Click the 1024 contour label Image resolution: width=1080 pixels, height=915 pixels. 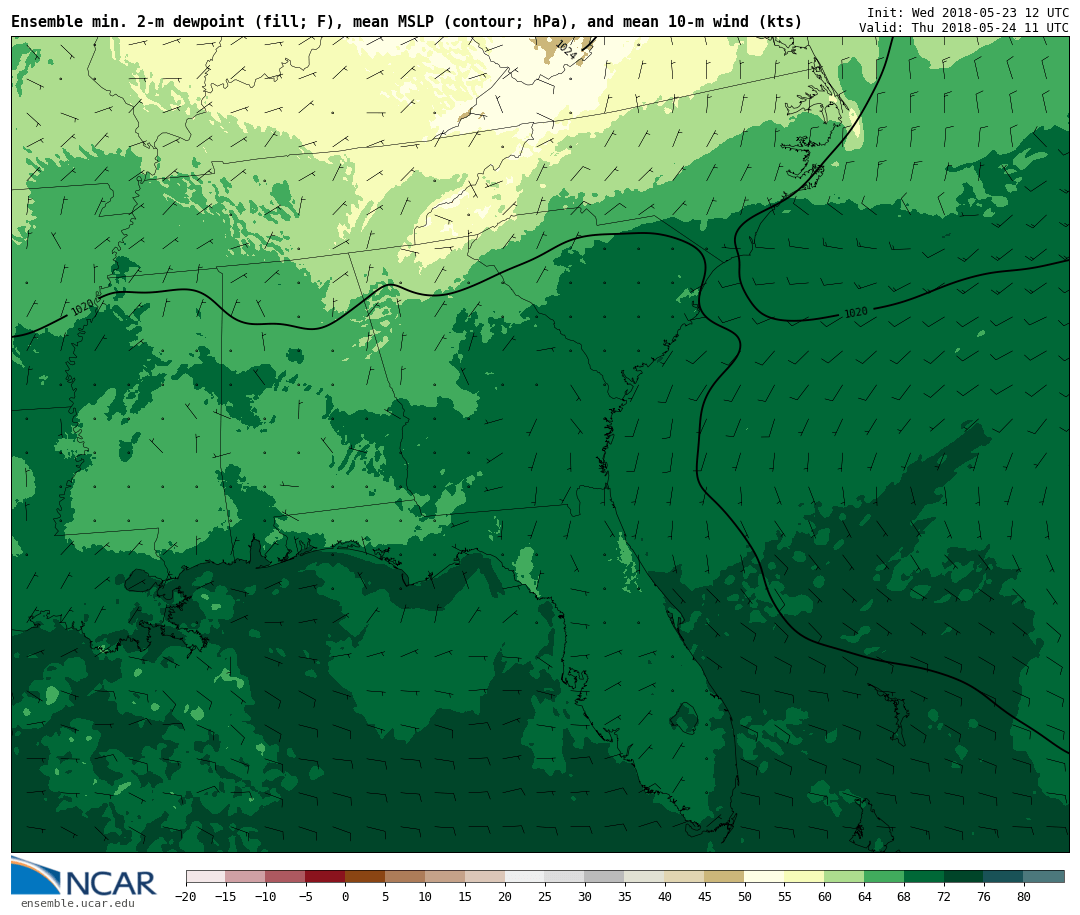click(565, 49)
